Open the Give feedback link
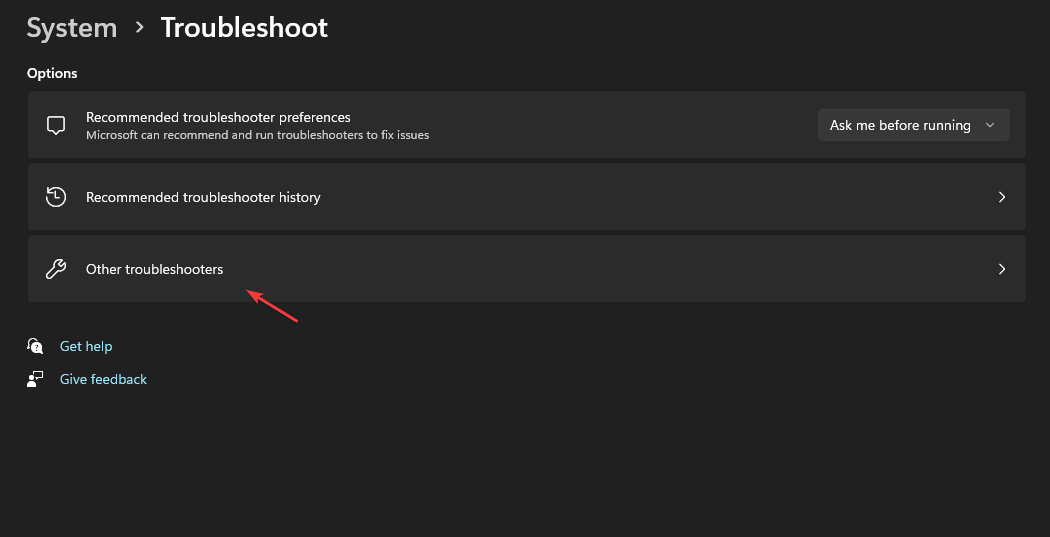Viewport: 1050px width, 537px height. tap(103, 379)
